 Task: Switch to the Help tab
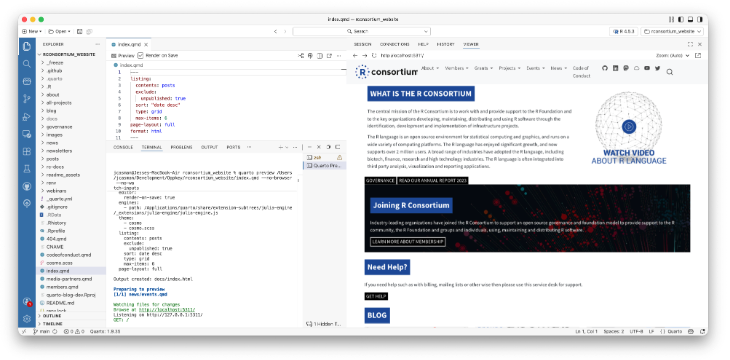pos(423,45)
